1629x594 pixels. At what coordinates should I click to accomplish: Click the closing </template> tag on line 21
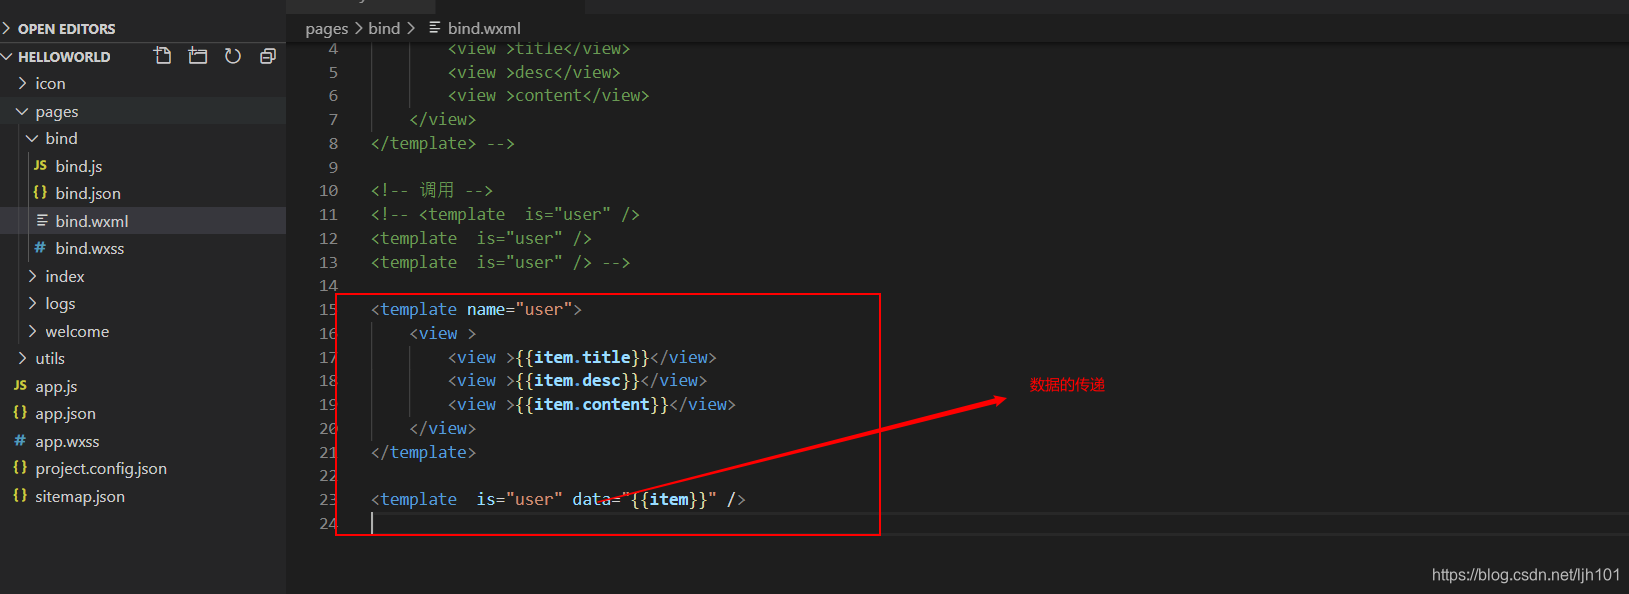click(x=423, y=453)
